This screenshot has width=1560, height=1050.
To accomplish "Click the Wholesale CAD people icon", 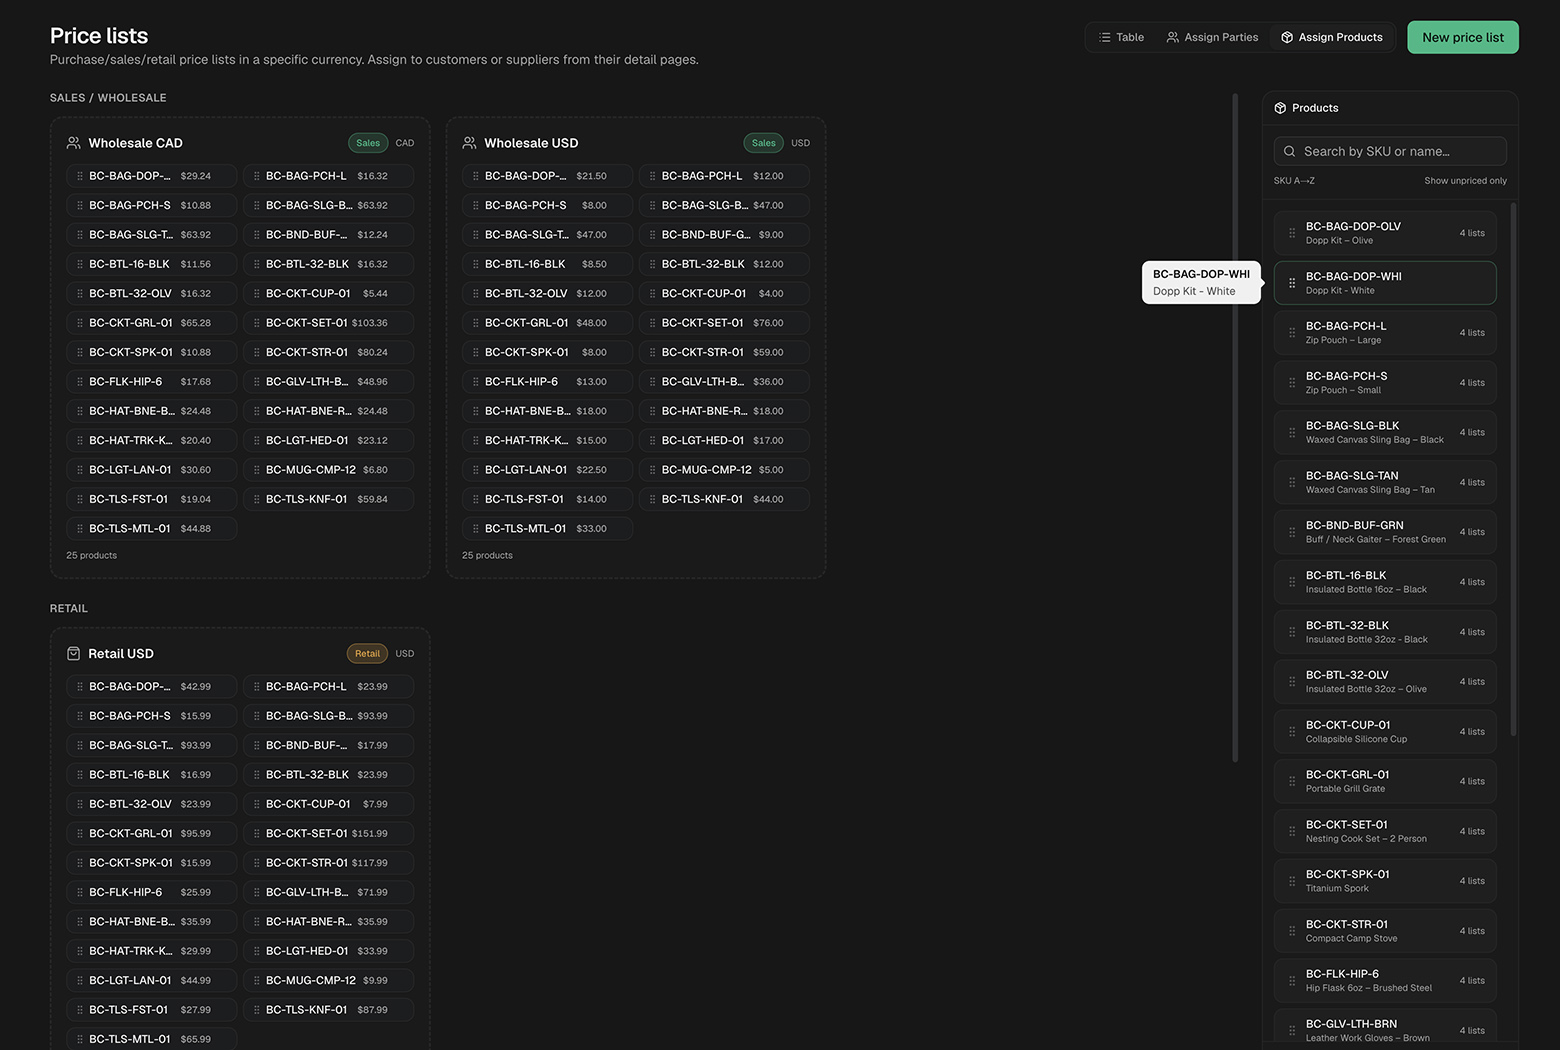I will 74,143.
